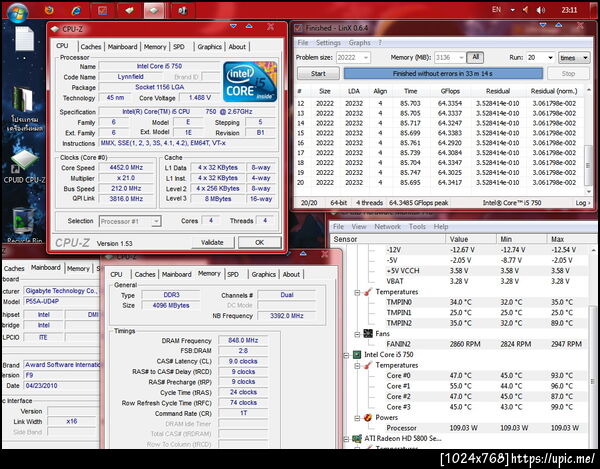Click the DRAM Frequency 848.0 MHz field

243,340
